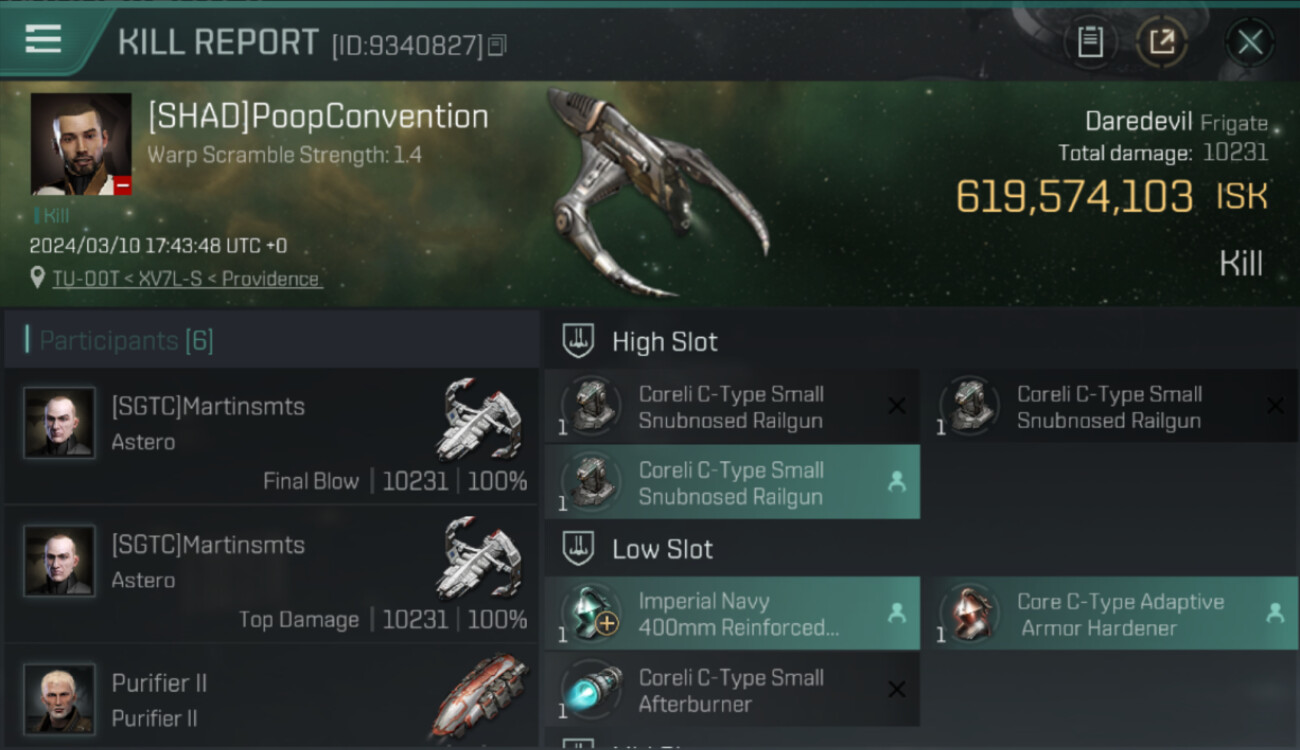Click the 619,574,103 ISK value
Image resolution: width=1300 pixels, height=750 pixels.
[1111, 197]
